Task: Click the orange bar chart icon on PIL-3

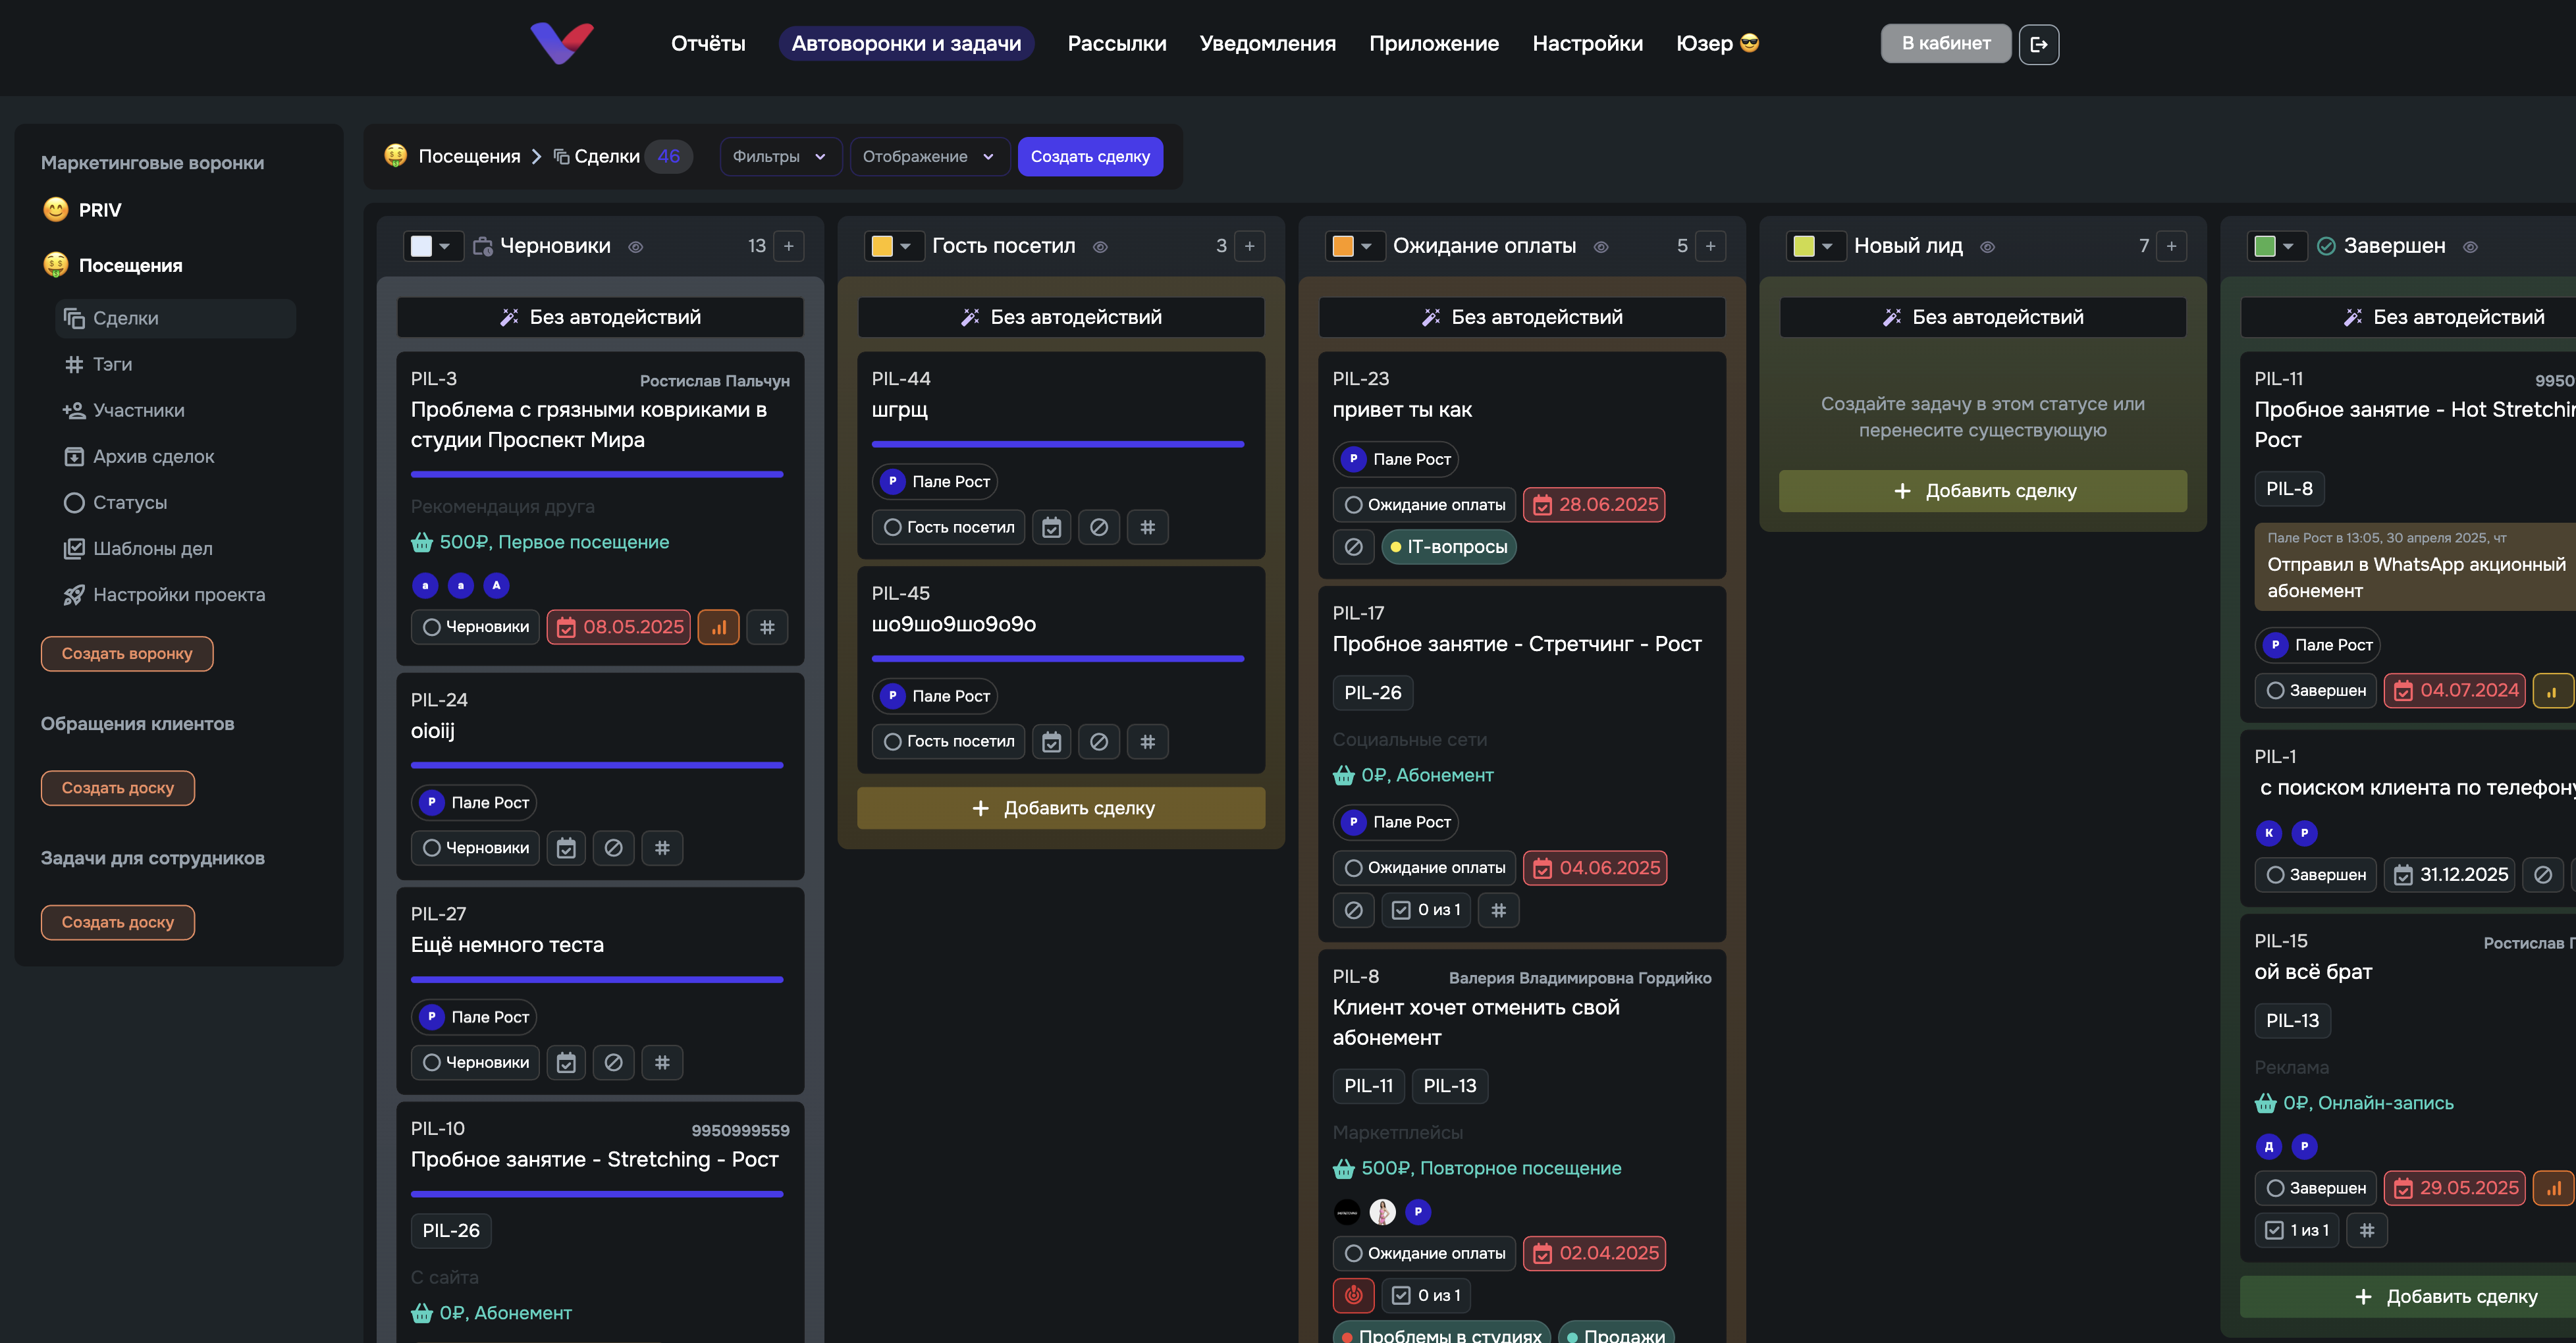Action: 718,627
